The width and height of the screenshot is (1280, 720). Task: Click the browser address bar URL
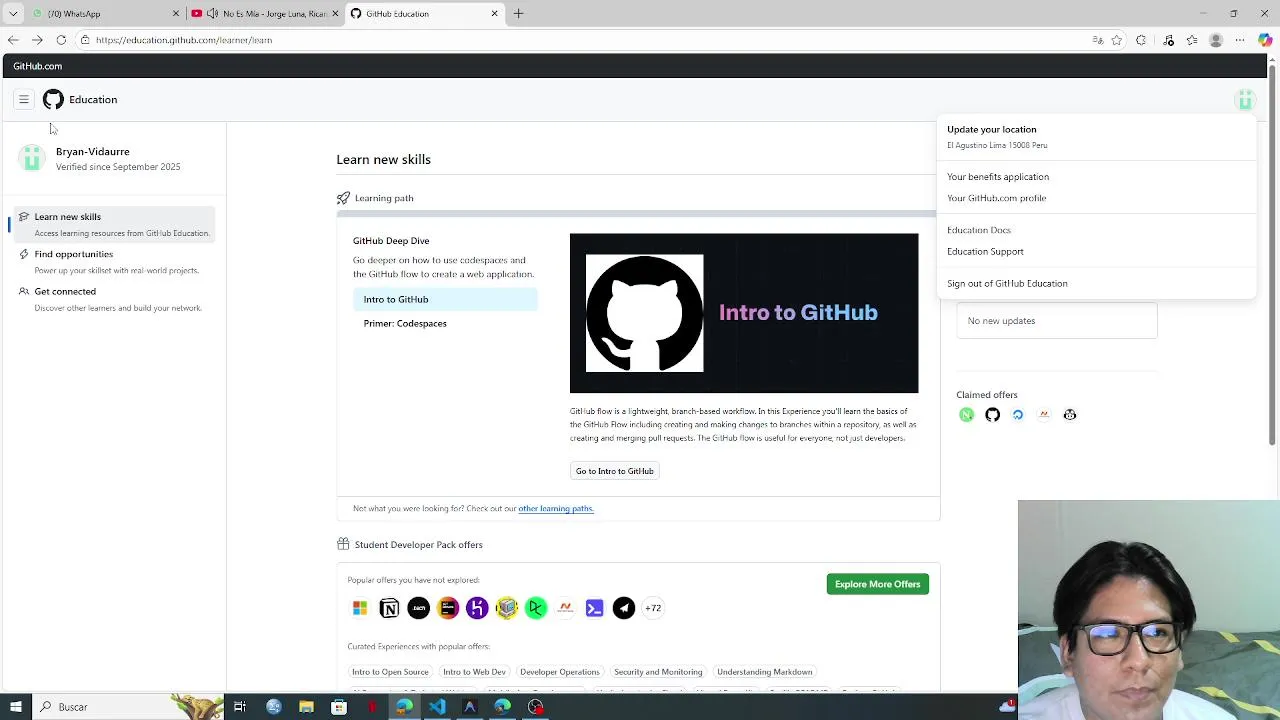point(184,40)
